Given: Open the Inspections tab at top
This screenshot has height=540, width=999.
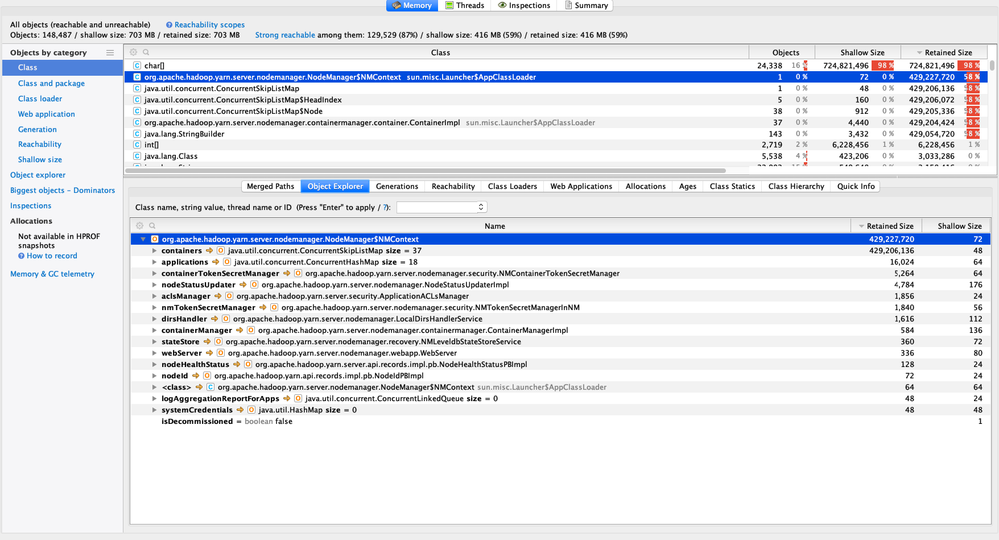Looking at the screenshot, I should 524,5.
